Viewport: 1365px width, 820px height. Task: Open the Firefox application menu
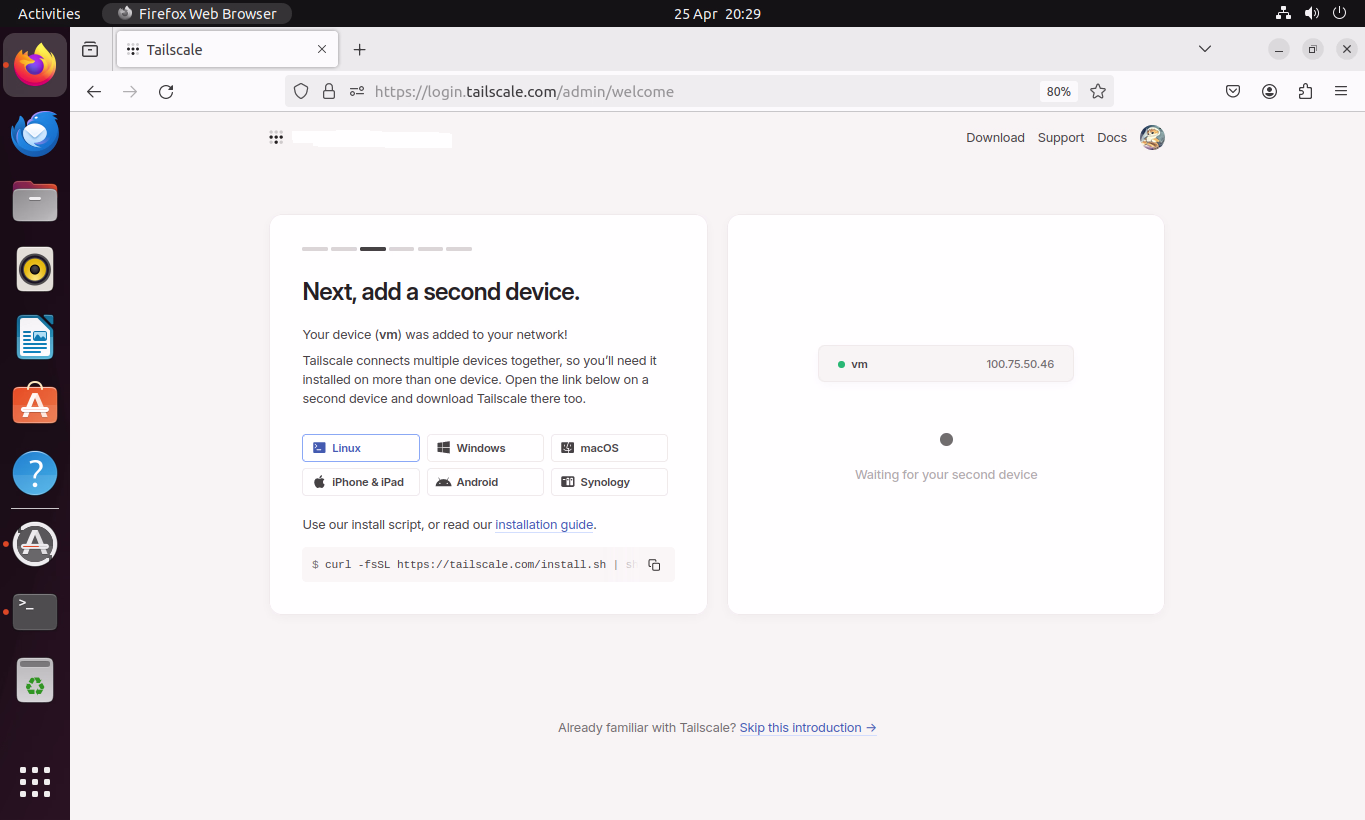click(x=1341, y=91)
